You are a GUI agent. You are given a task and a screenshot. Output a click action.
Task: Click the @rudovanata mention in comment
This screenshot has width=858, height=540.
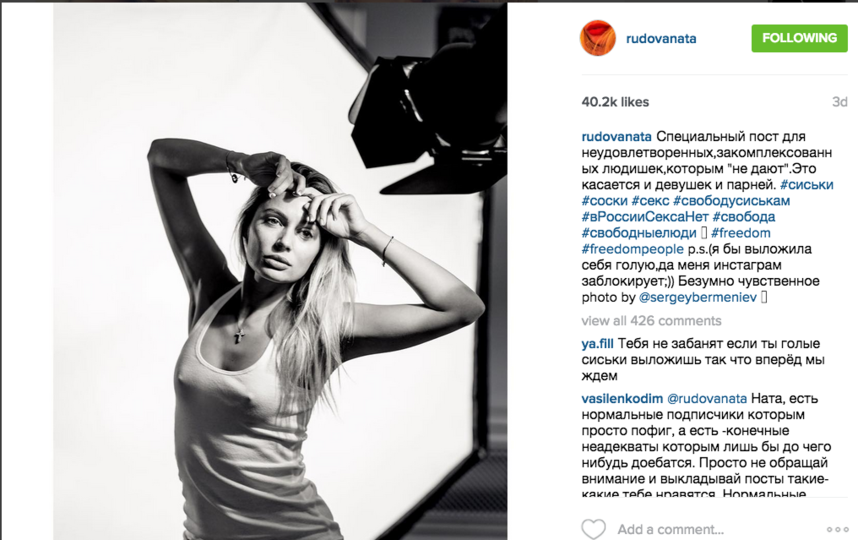(x=707, y=398)
